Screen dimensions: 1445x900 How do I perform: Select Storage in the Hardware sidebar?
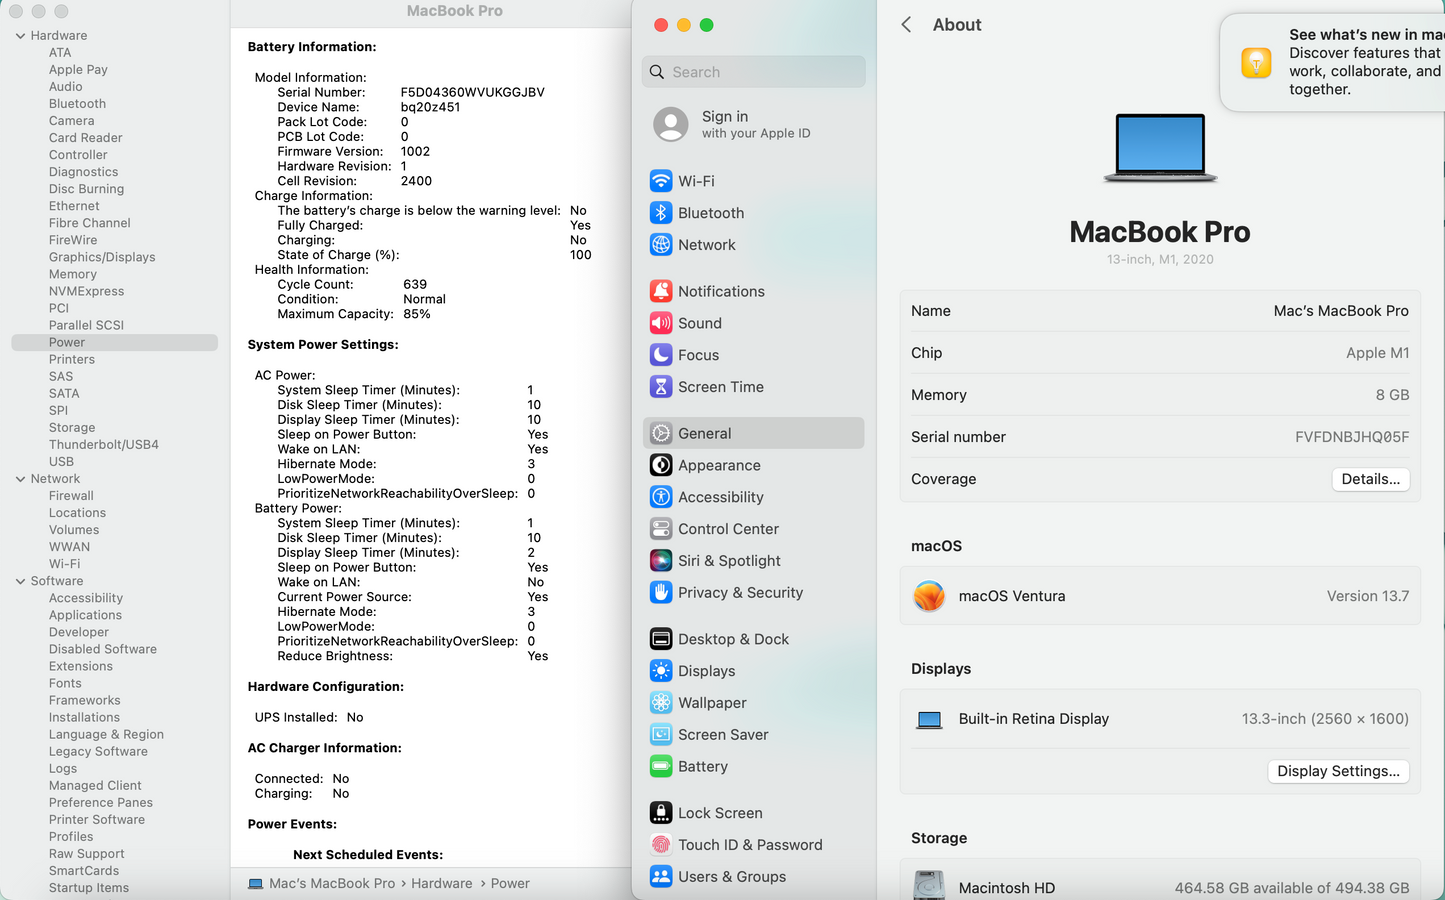(71, 427)
